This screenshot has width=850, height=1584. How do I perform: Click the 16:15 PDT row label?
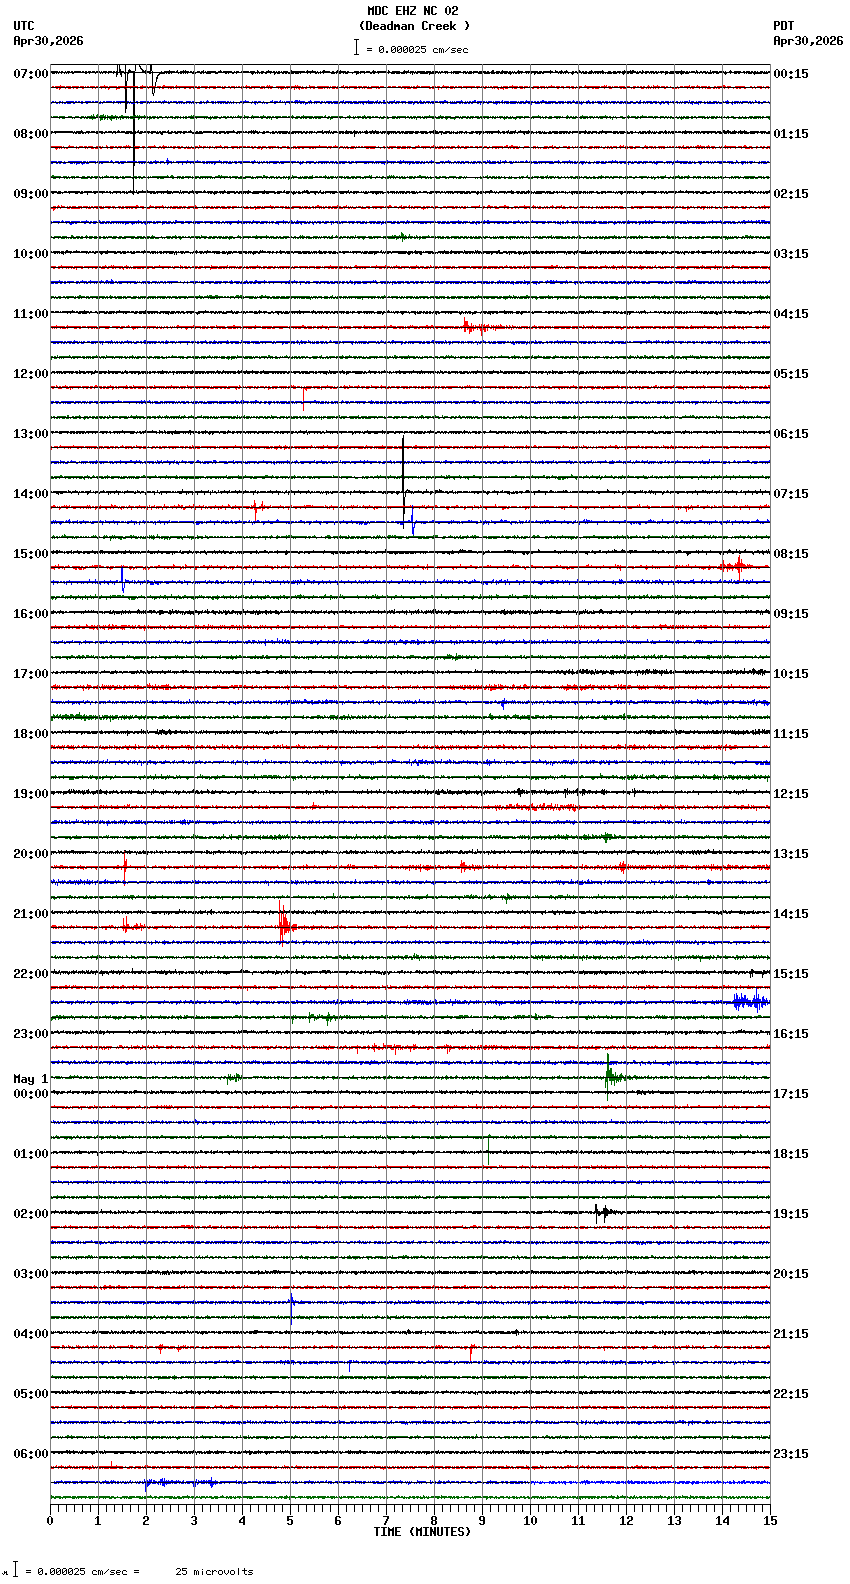791,1034
